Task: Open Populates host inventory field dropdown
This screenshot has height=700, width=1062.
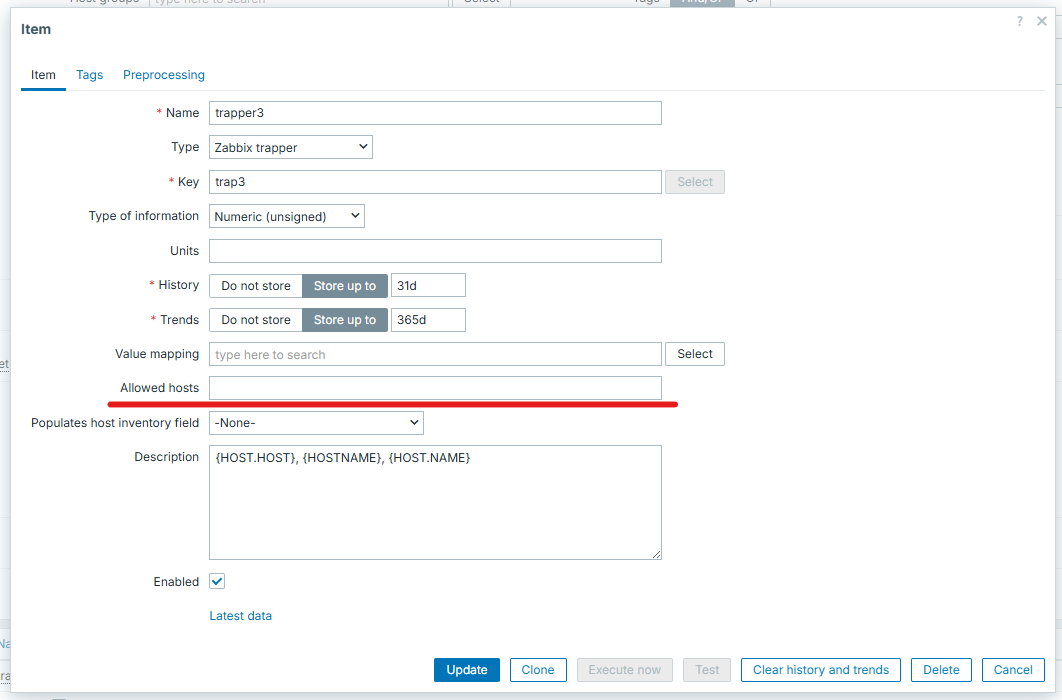Action: click(316, 423)
